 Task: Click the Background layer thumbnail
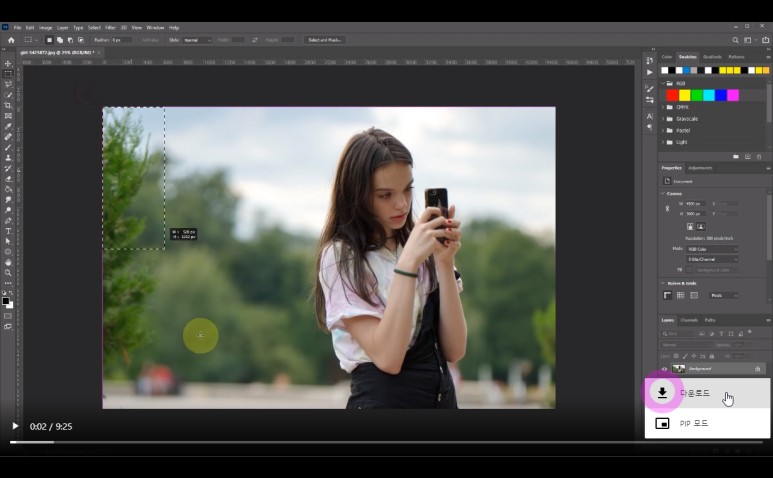tap(679, 369)
